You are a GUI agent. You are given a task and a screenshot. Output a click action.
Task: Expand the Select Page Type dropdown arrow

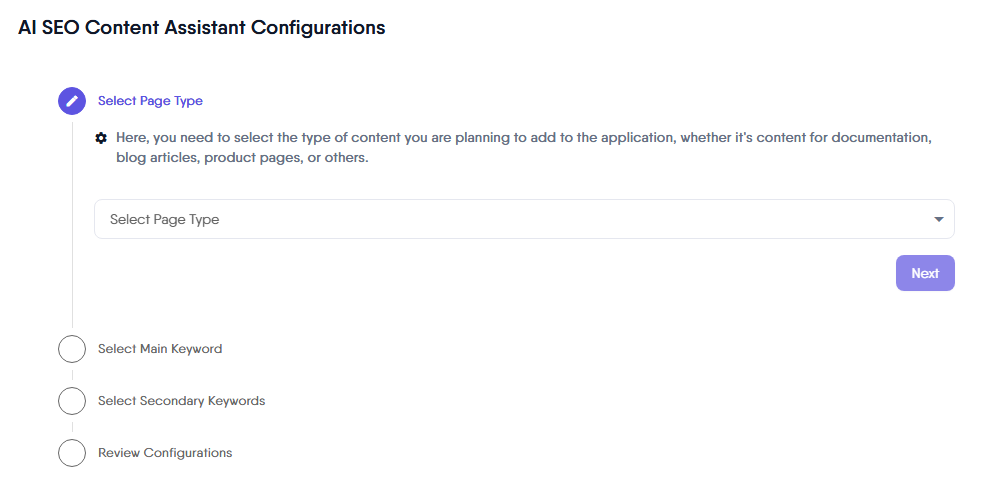pyautogui.click(x=938, y=219)
